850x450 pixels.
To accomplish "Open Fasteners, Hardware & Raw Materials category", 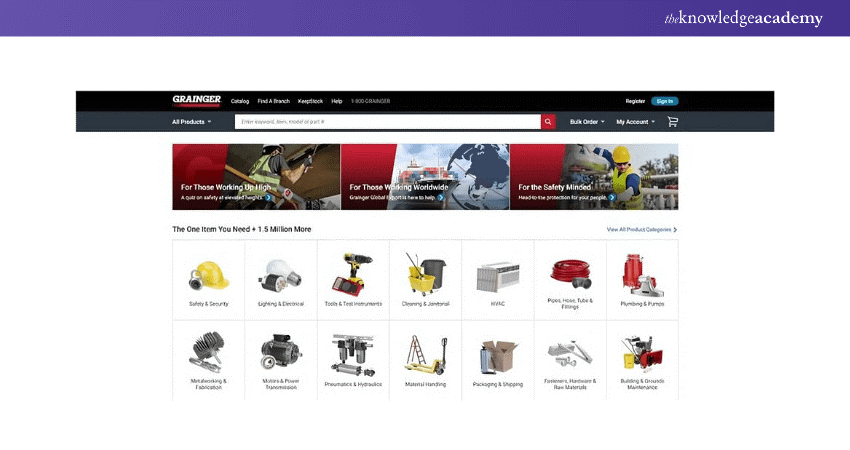I will pos(570,361).
